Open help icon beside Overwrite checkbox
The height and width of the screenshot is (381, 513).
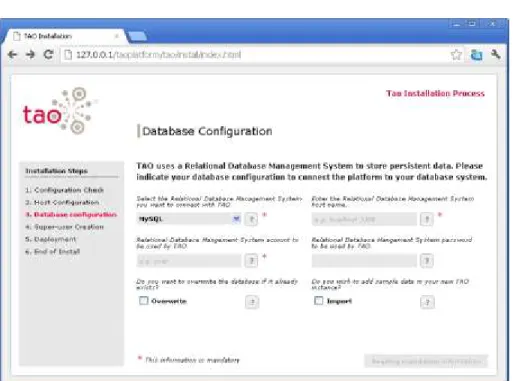[252, 302]
